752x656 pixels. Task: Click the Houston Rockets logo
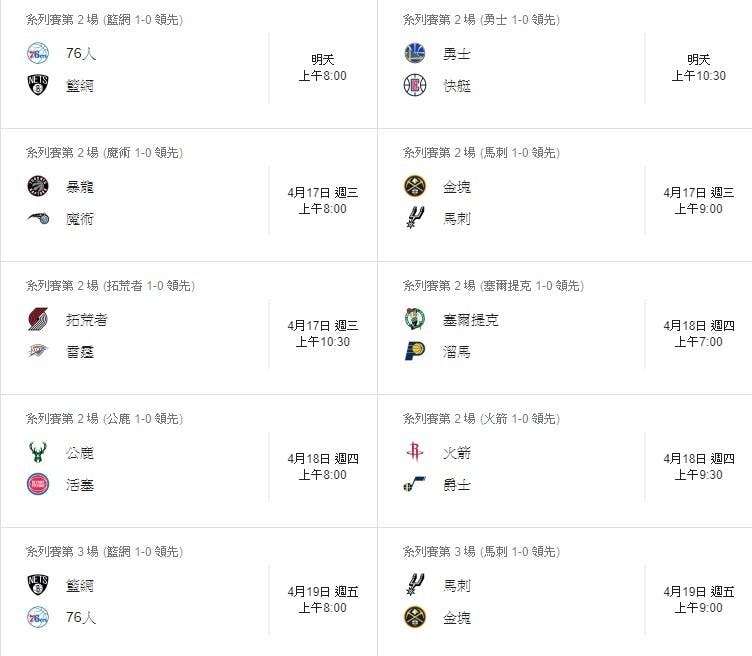click(414, 452)
